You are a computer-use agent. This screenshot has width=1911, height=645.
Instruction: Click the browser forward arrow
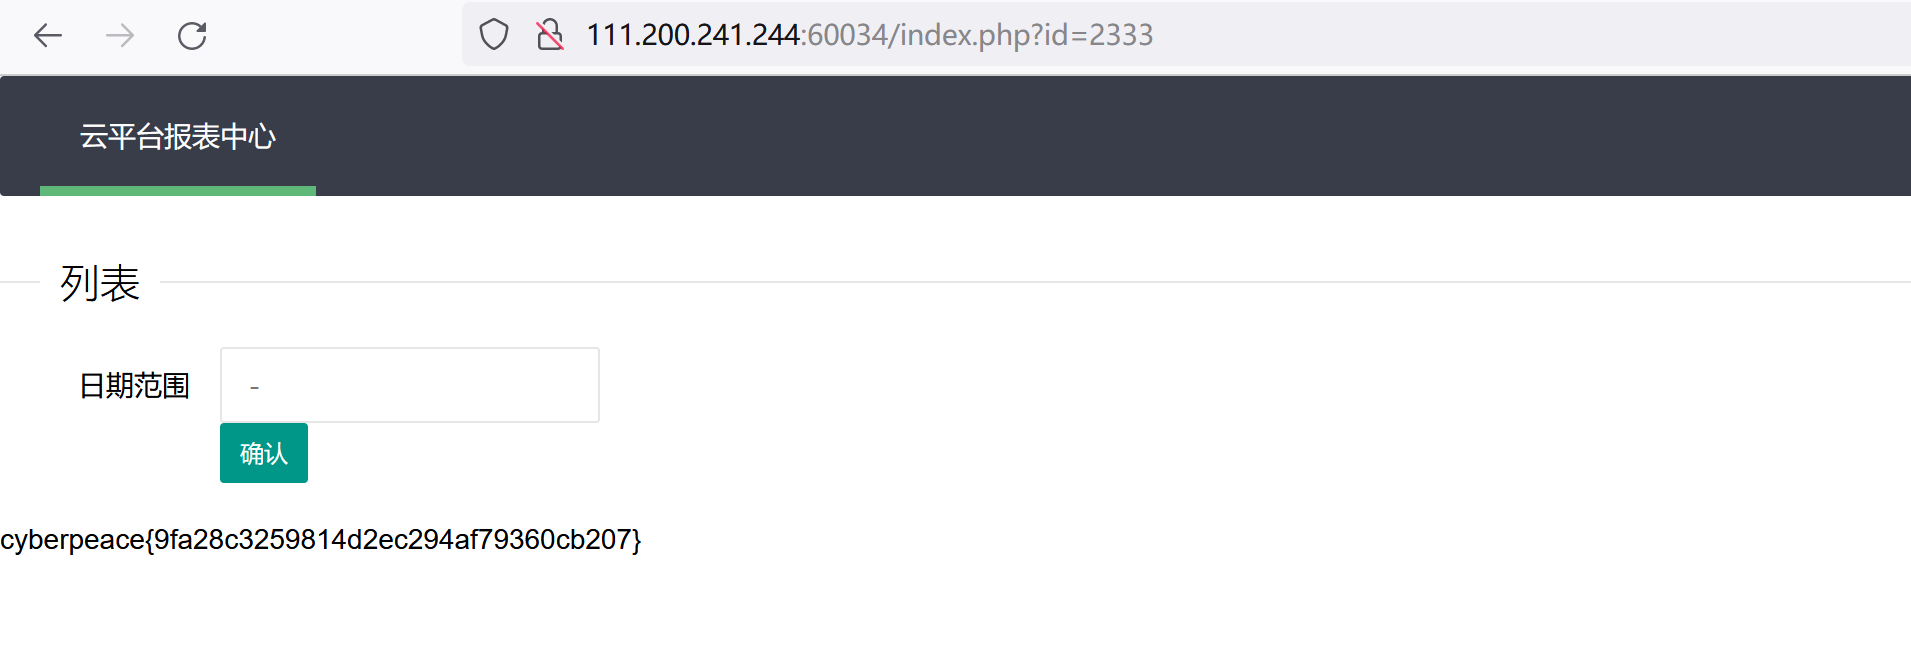tap(119, 36)
